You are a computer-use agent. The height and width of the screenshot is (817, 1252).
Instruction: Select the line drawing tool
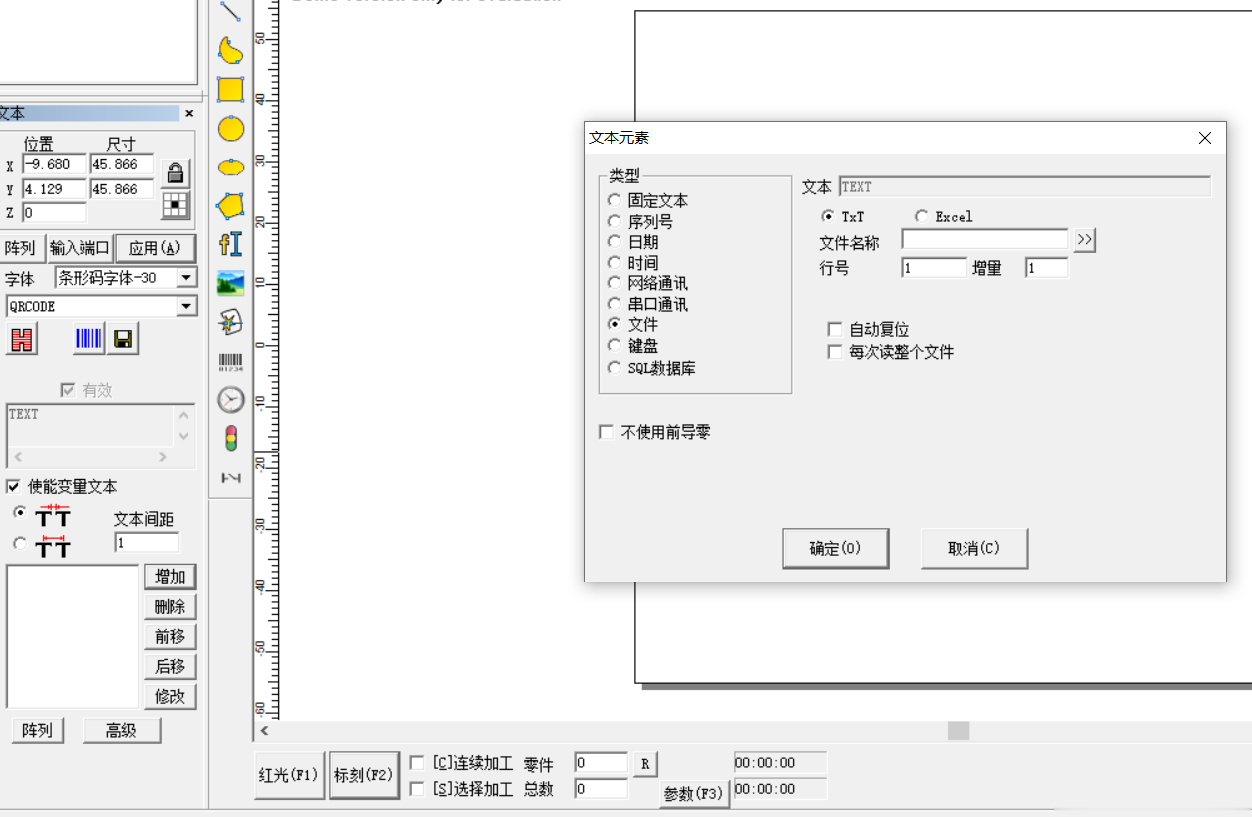coord(231,11)
